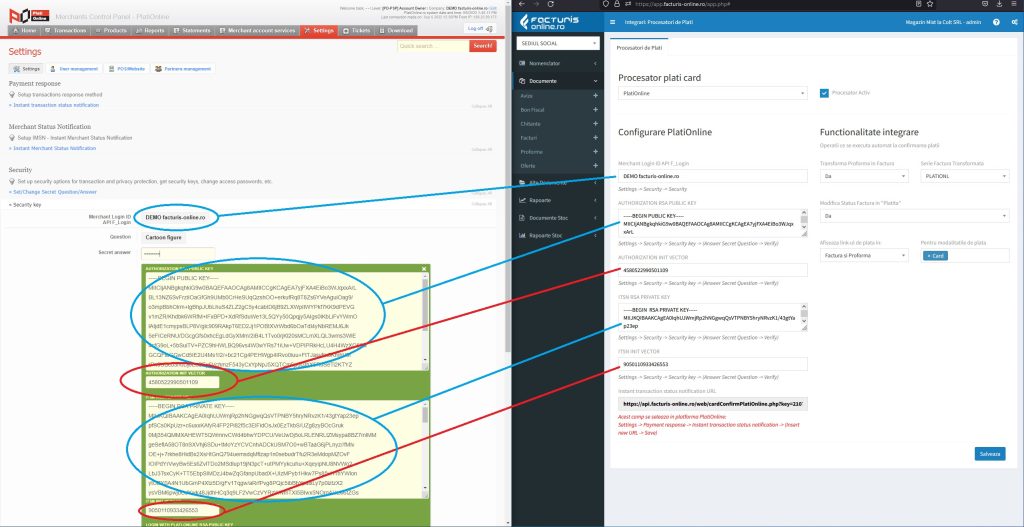Image resolution: width=1024 pixels, height=527 pixels.
Task: Open the Download menu item
Action: 396,31
